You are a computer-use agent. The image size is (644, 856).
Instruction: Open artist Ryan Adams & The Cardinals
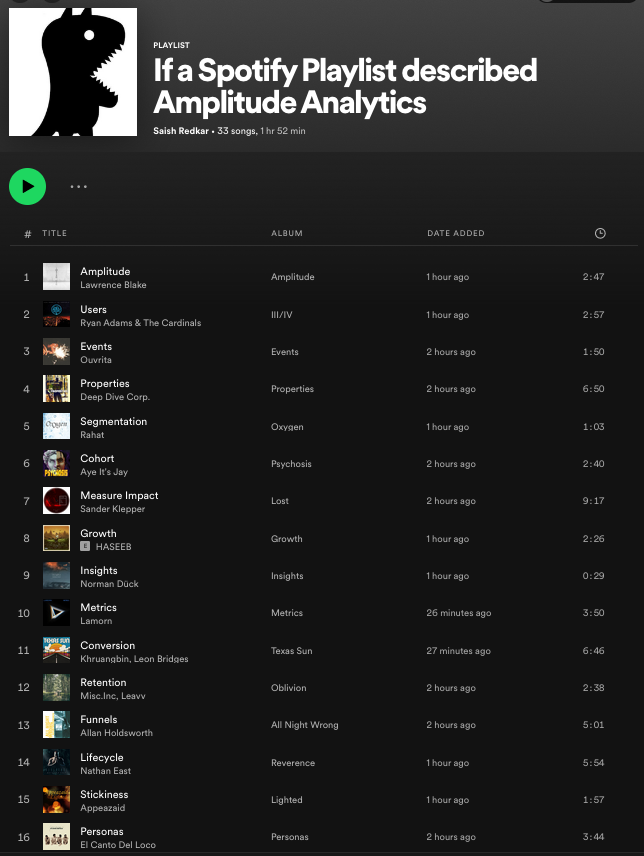[140, 323]
